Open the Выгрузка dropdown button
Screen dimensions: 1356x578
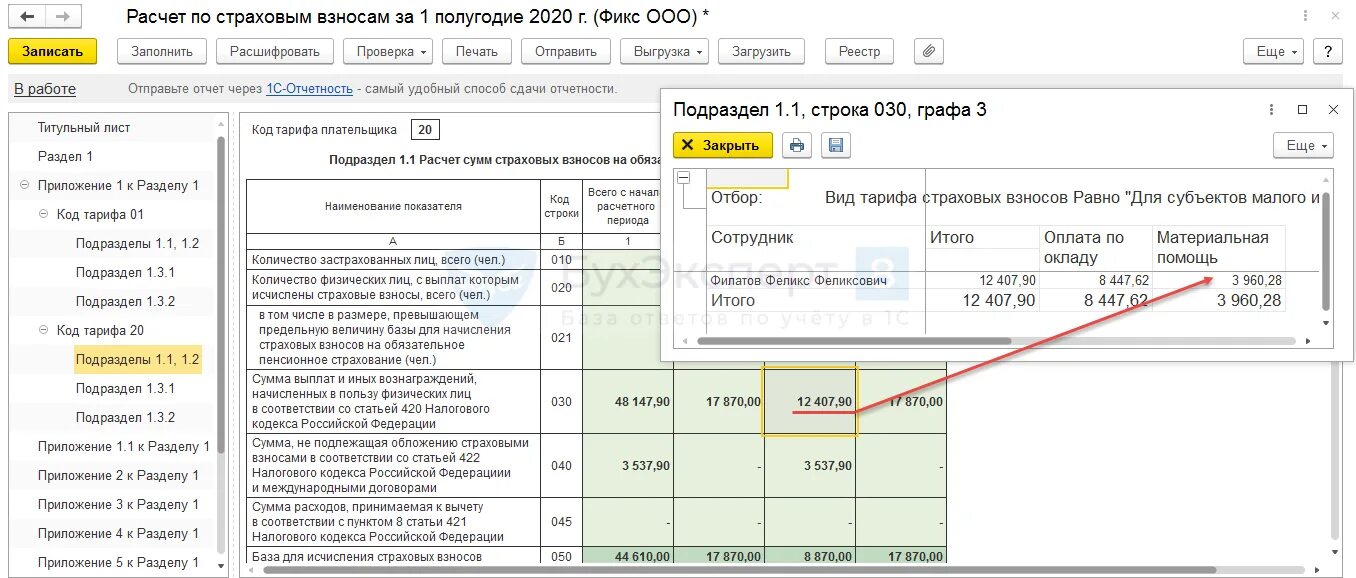pyautogui.click(x=665, y=52)
